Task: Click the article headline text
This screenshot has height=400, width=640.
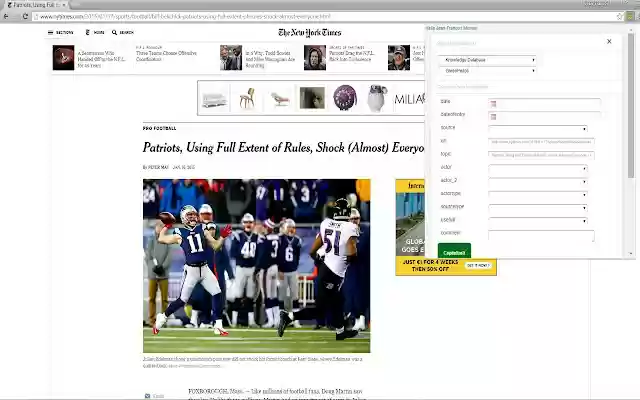Action: (284, 147)
